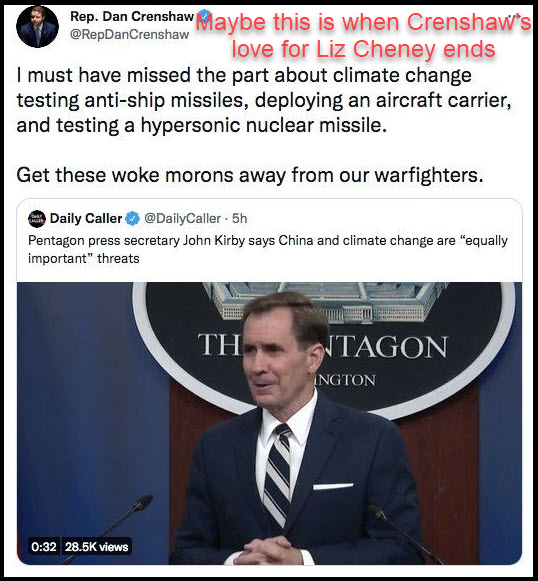The image size is (538, 581).
Task: Open the Daily Caller account name
Action: pyautogui.click(x=86, y=219)
